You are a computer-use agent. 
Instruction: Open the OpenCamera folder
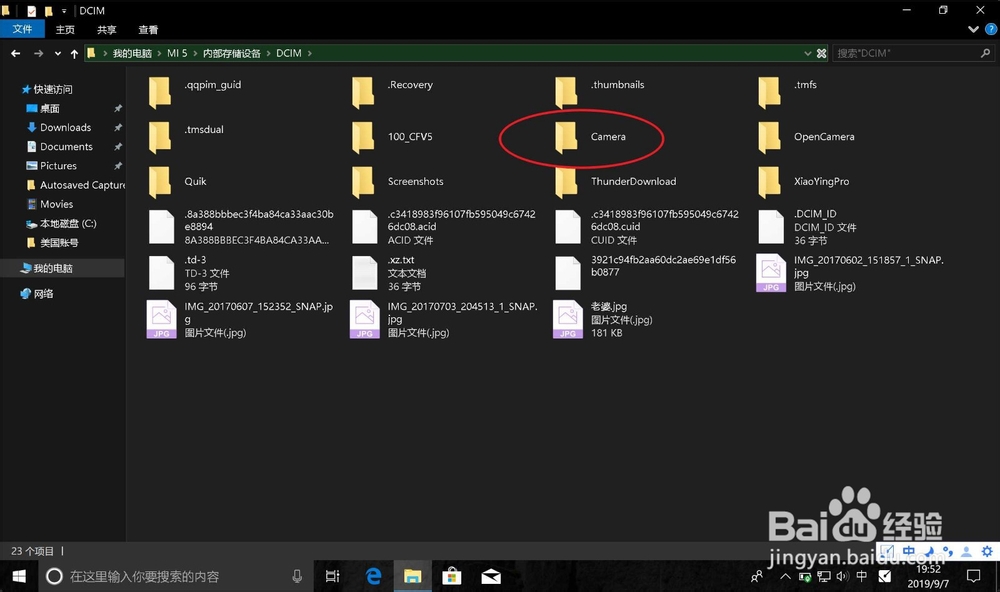point(806,137)
